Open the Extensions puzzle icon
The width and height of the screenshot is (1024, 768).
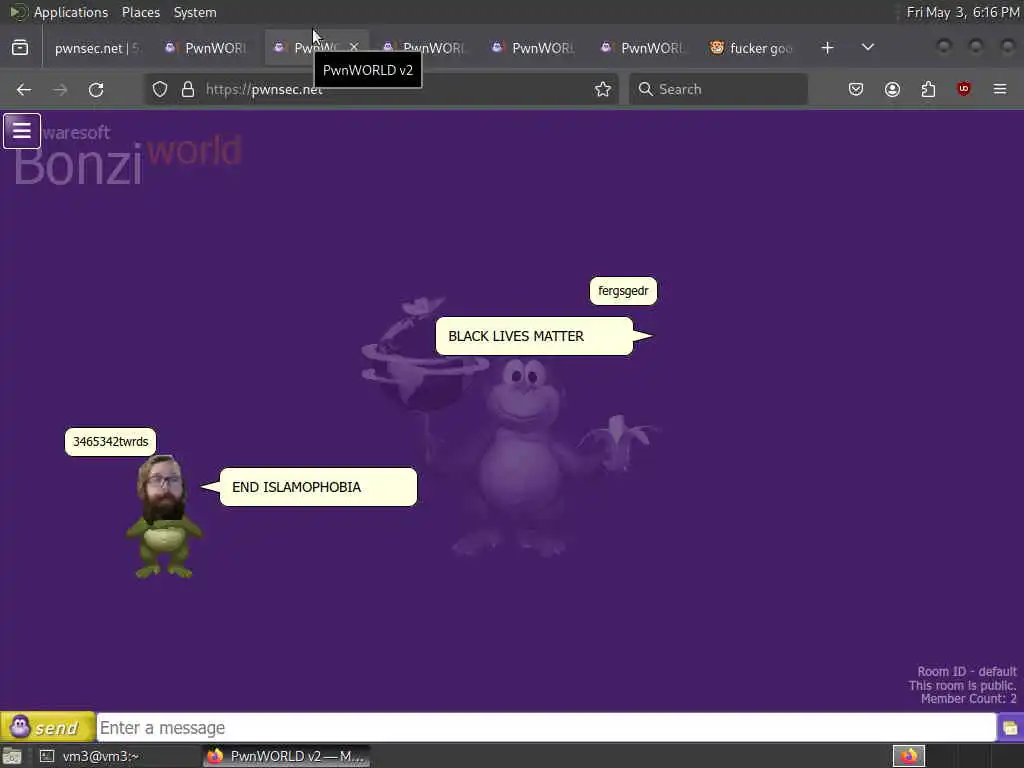click(928, 89)
